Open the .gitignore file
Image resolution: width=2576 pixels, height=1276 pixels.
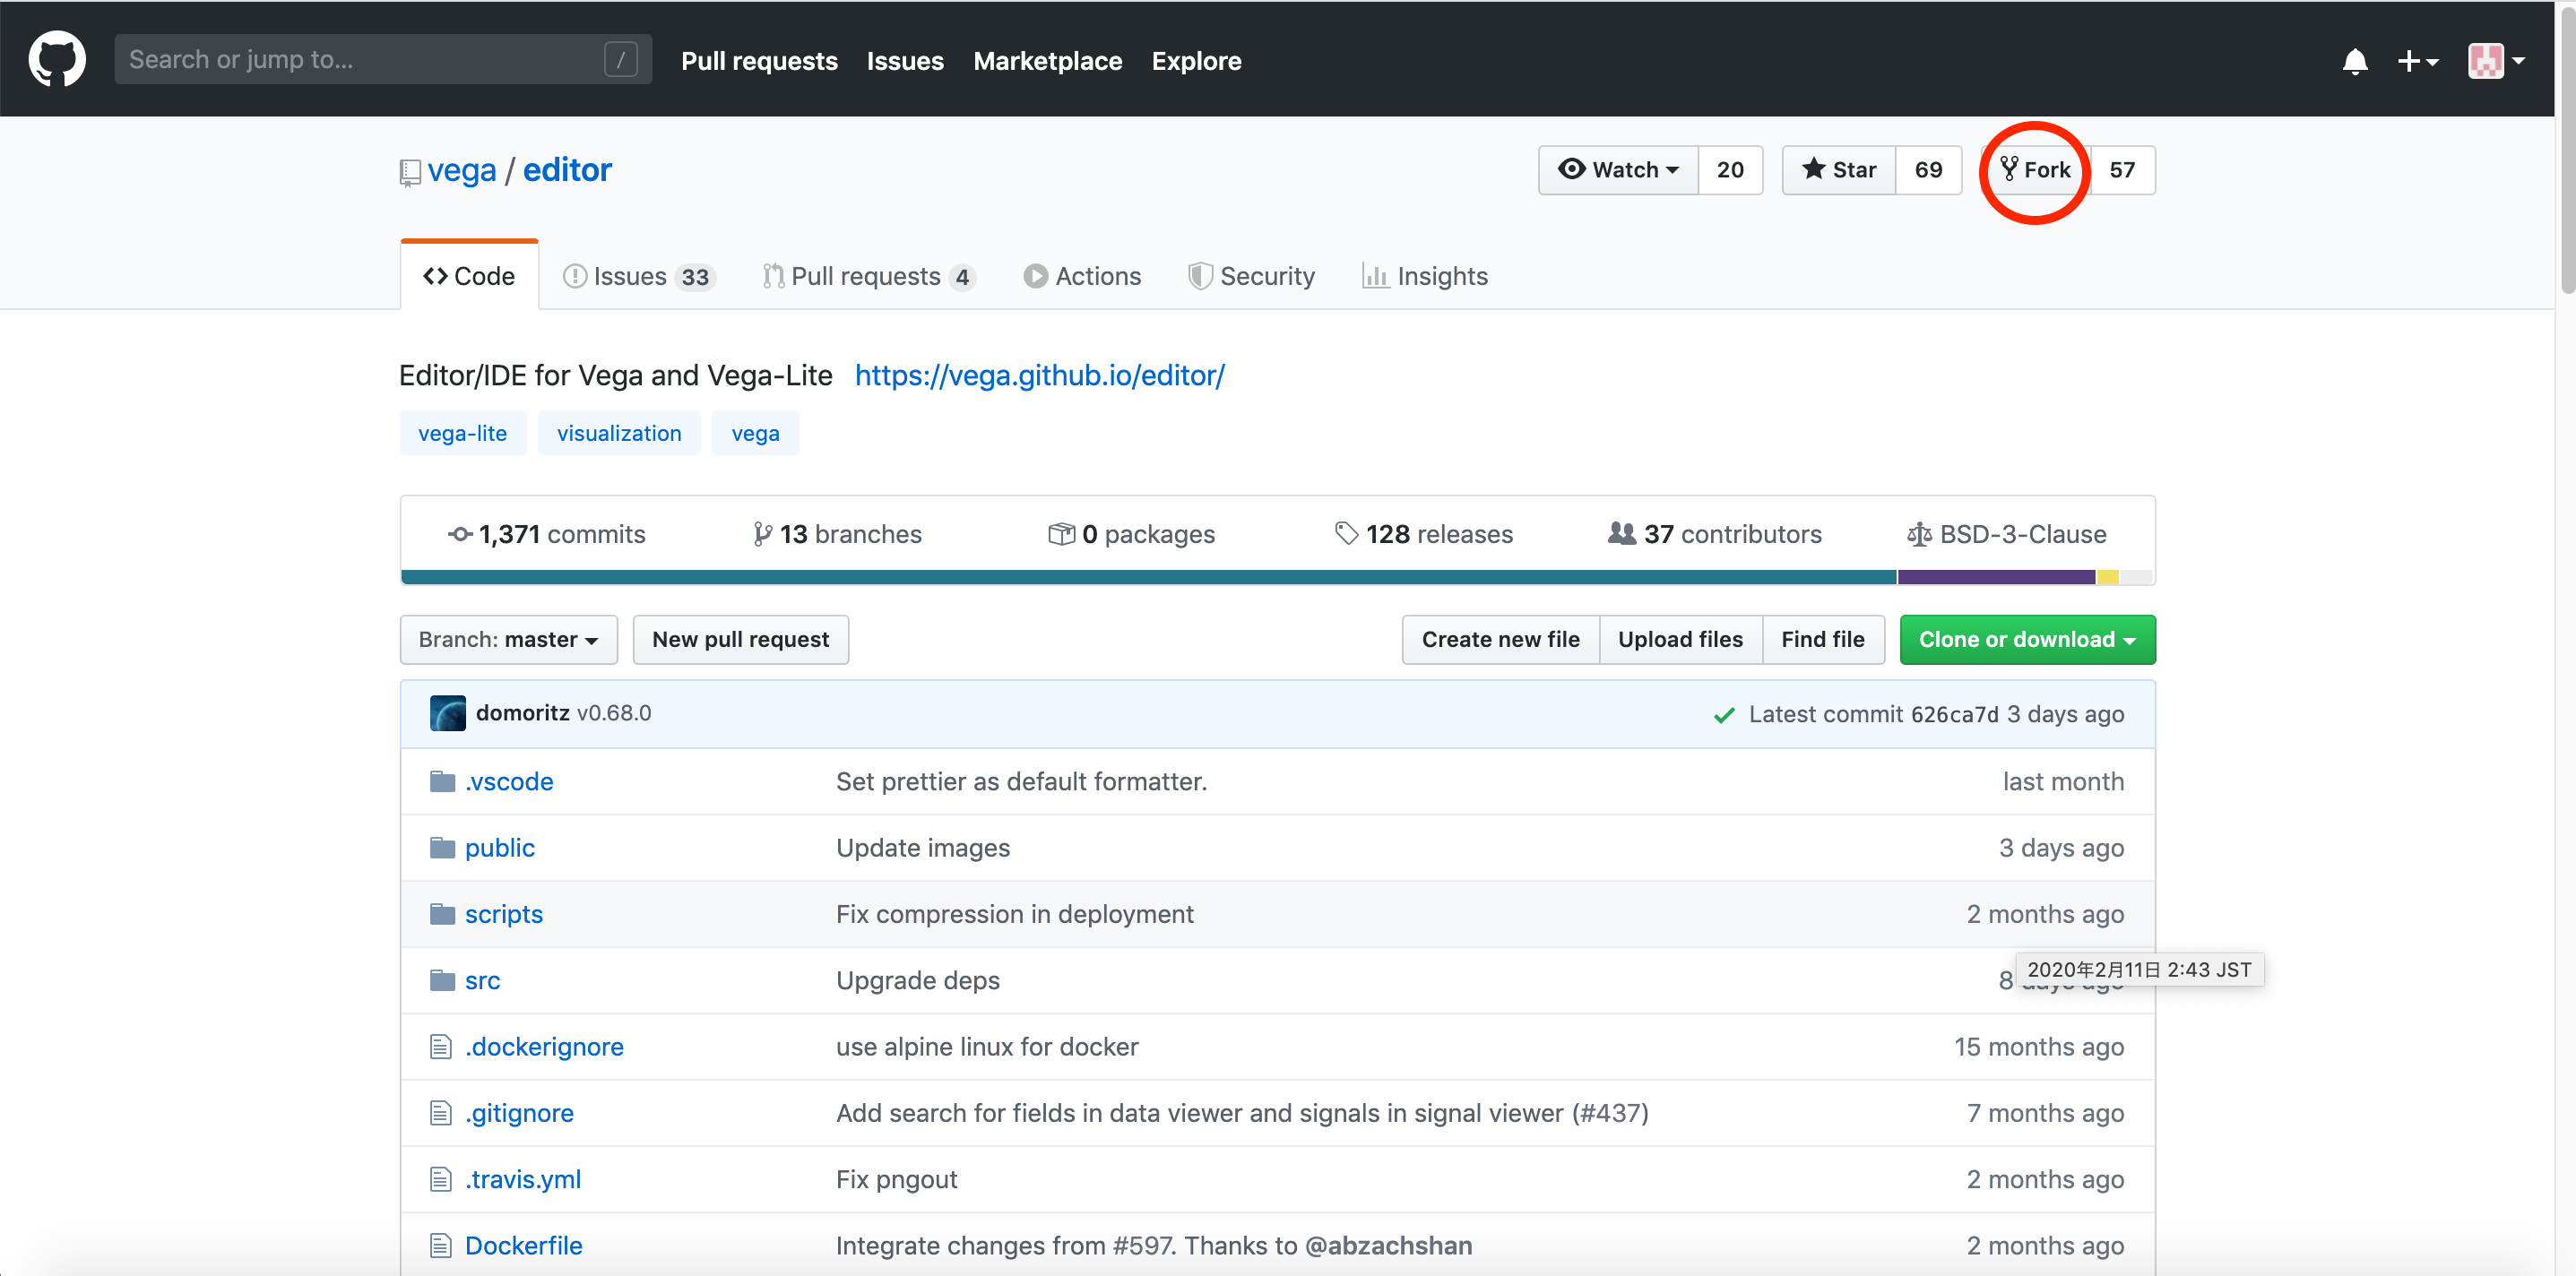pos(519,1112)
